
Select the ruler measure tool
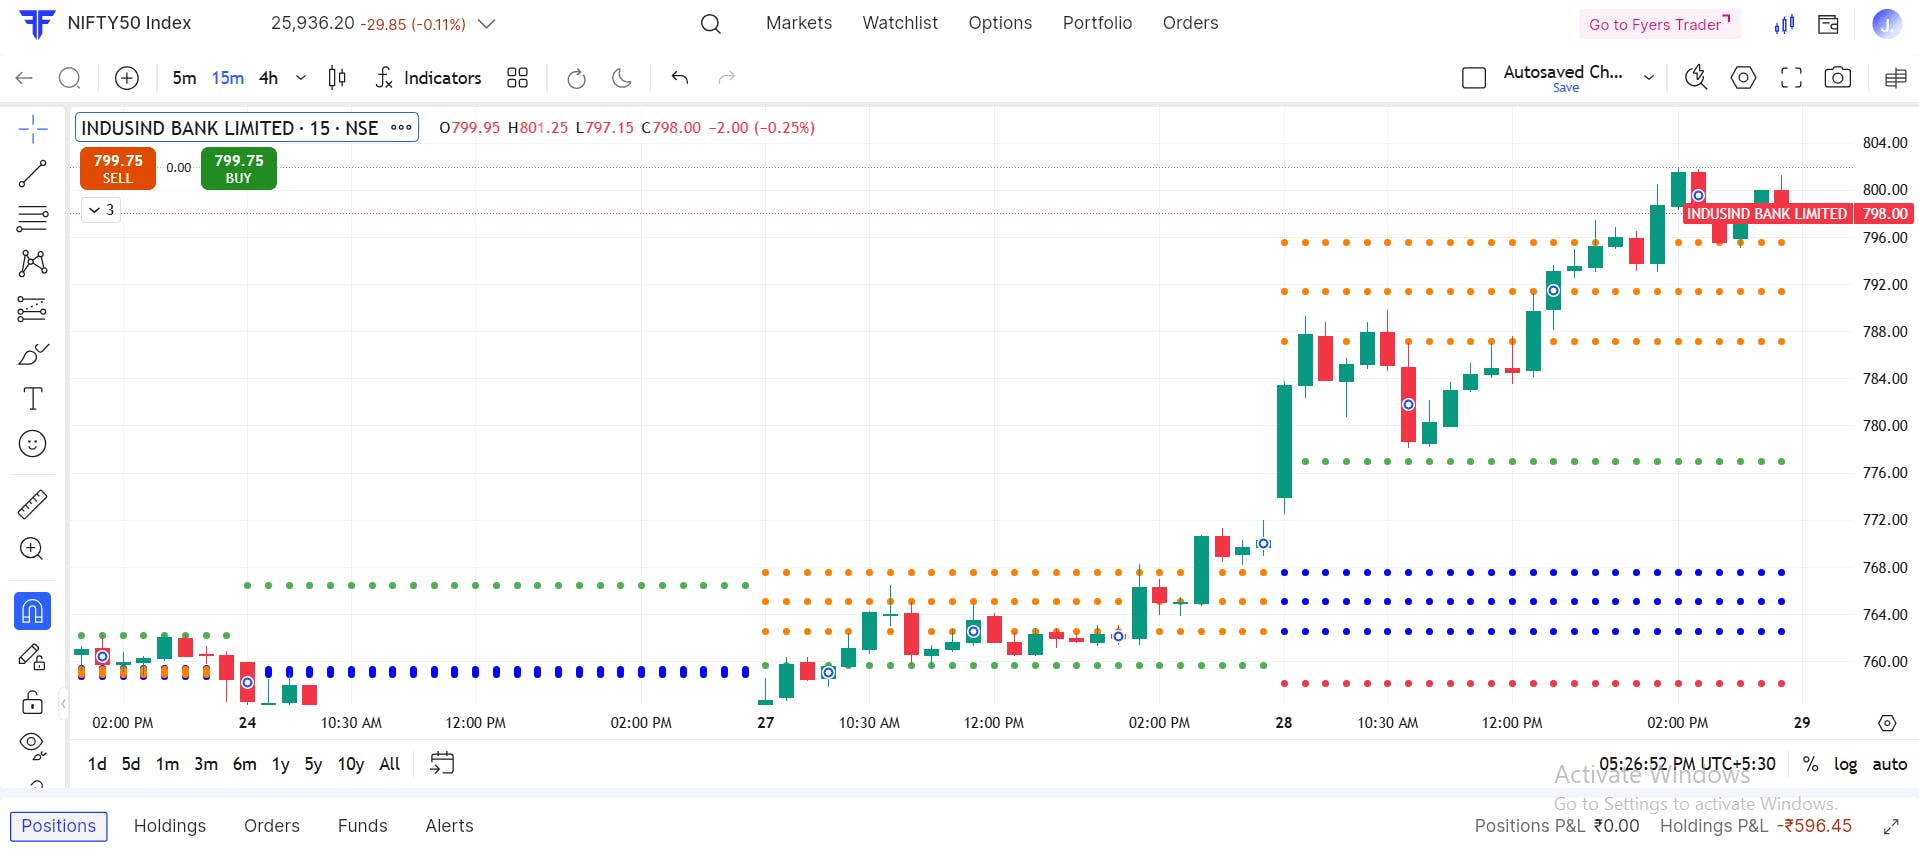[33, 504]
